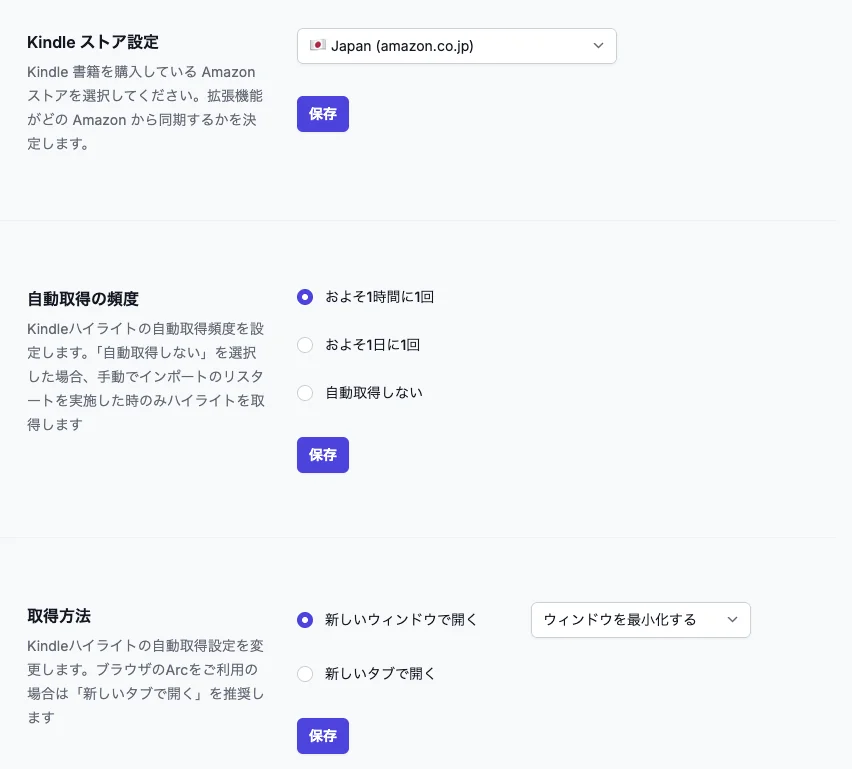The image size is (852, 769).
Task: Save the Kindle ストア設定 section
Action: tap(323, 114)
